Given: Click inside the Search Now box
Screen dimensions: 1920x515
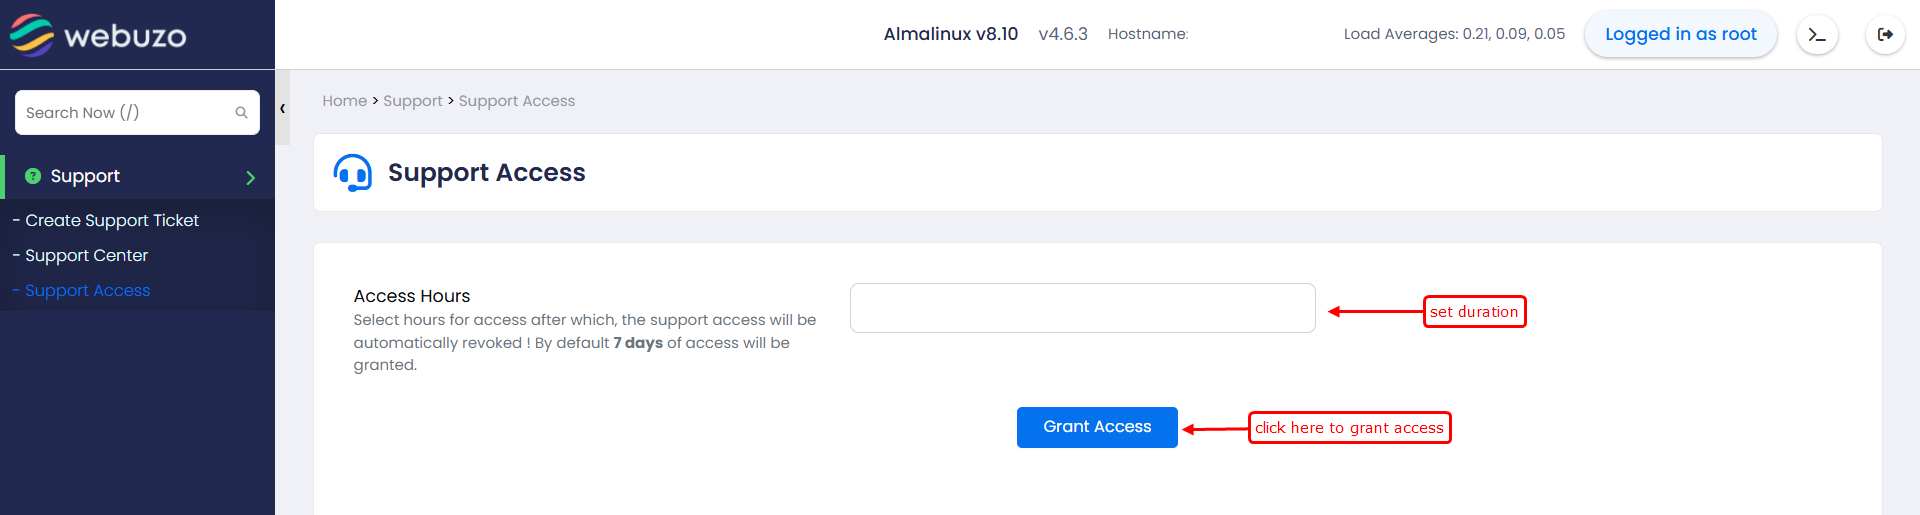Looking at the screenshot, I should click(125, 113).
